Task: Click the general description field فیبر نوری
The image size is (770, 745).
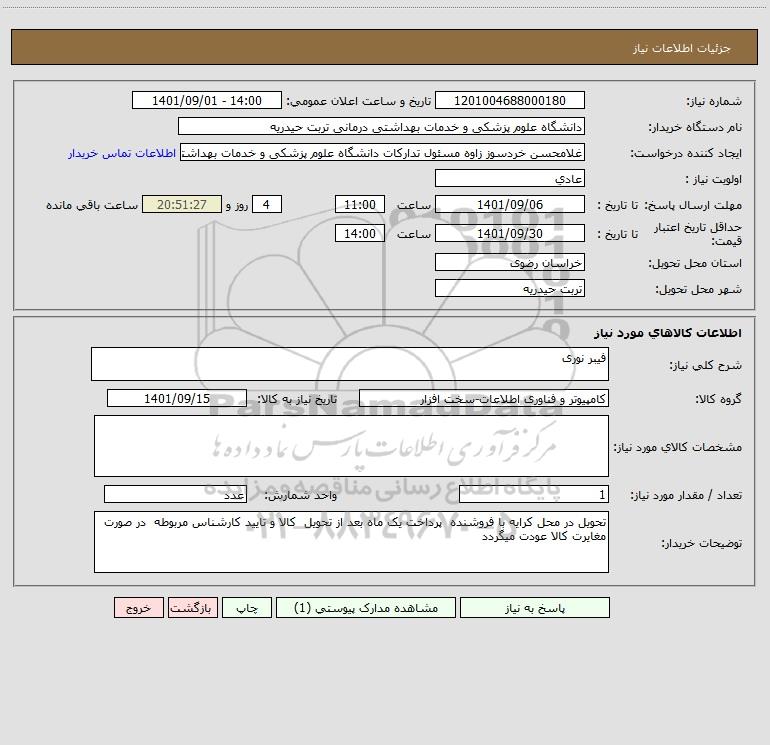Action: [x=350, y=364]
